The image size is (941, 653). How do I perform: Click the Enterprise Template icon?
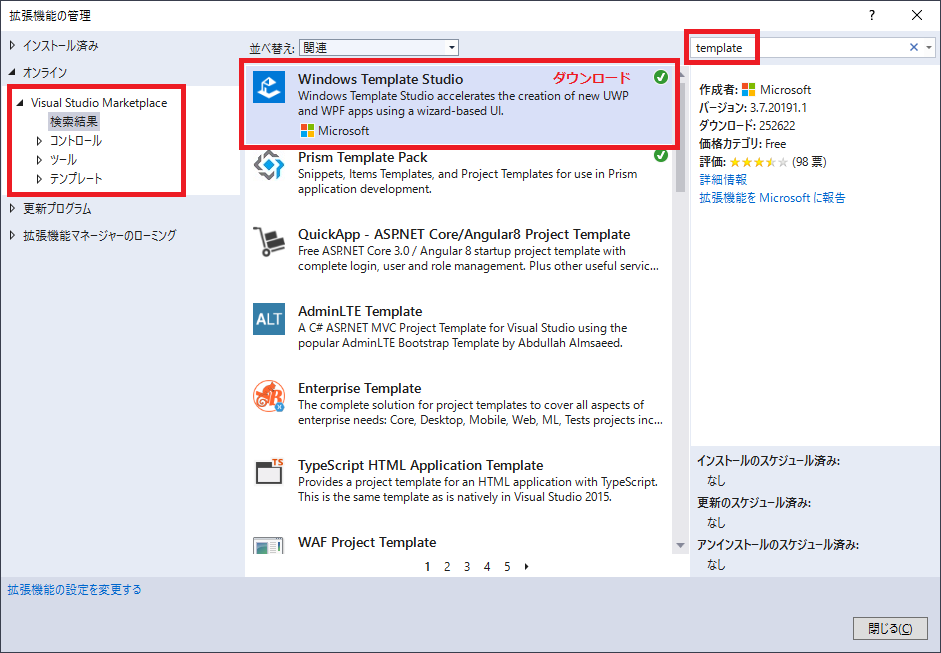click(x=269, y=396)
